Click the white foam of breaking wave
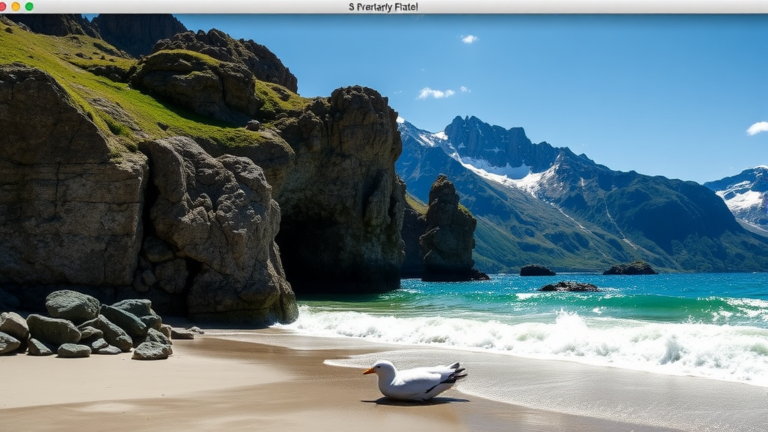The height and width of the screenshot is (432, 768). tap(560, 335)
